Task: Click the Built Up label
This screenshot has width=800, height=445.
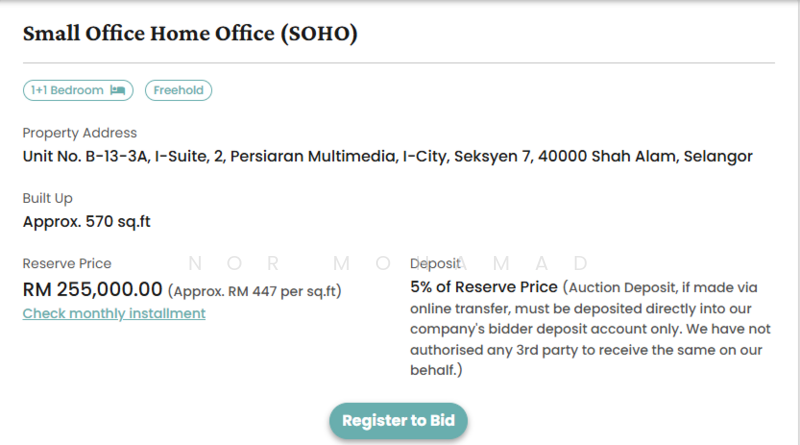Action: point(48,198)
